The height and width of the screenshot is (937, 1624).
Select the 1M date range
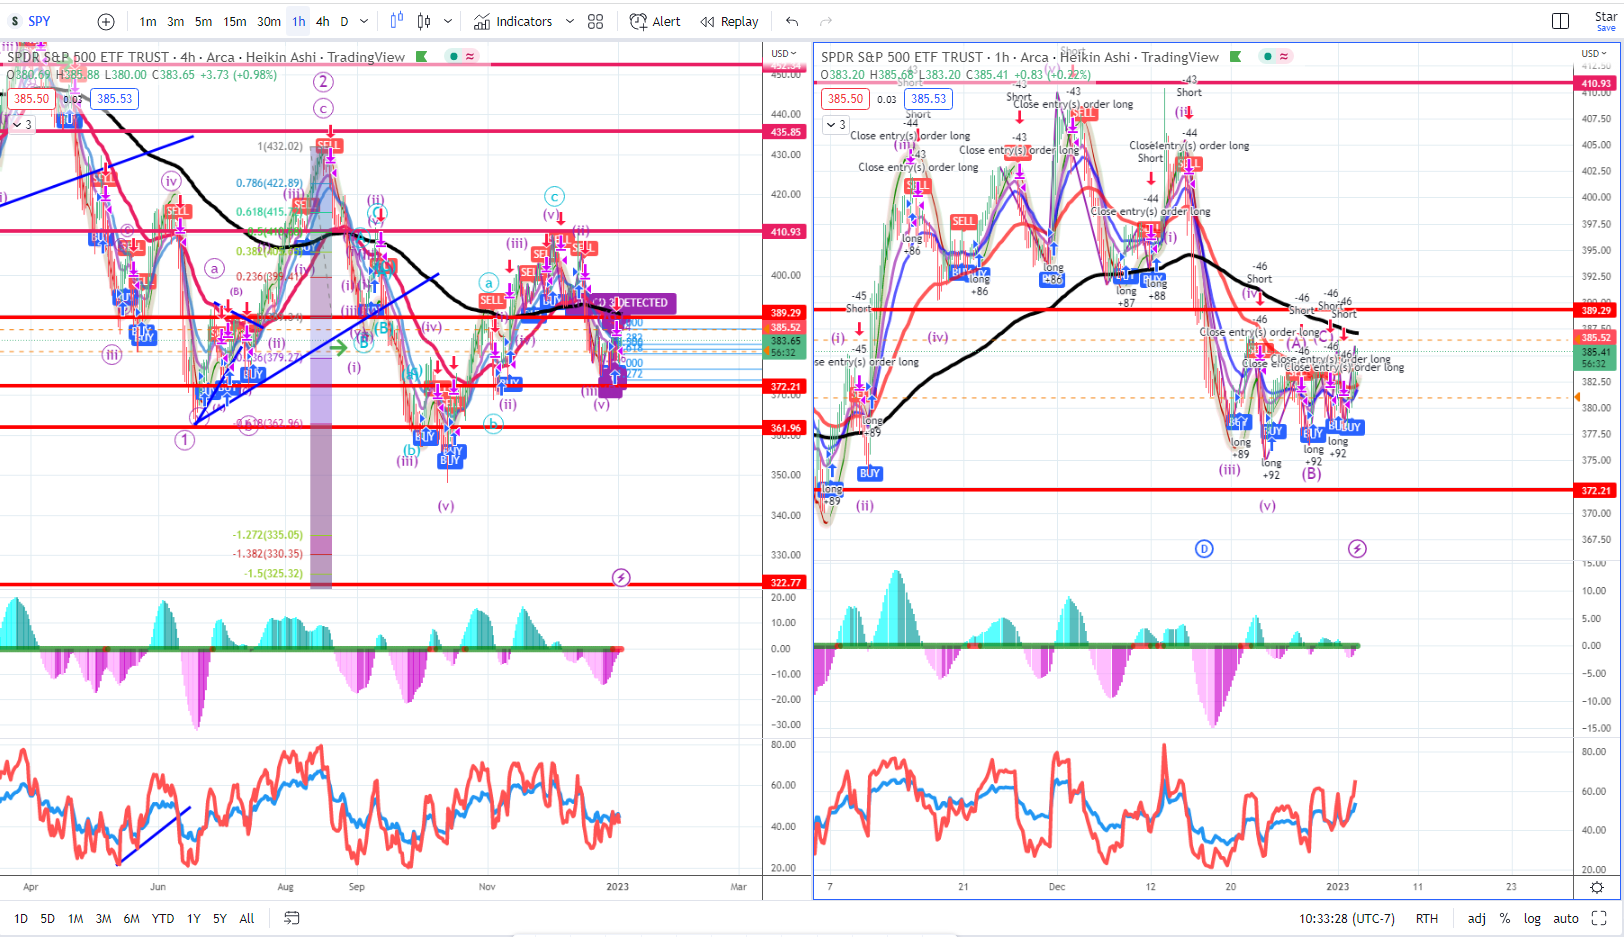click(75, 918)
